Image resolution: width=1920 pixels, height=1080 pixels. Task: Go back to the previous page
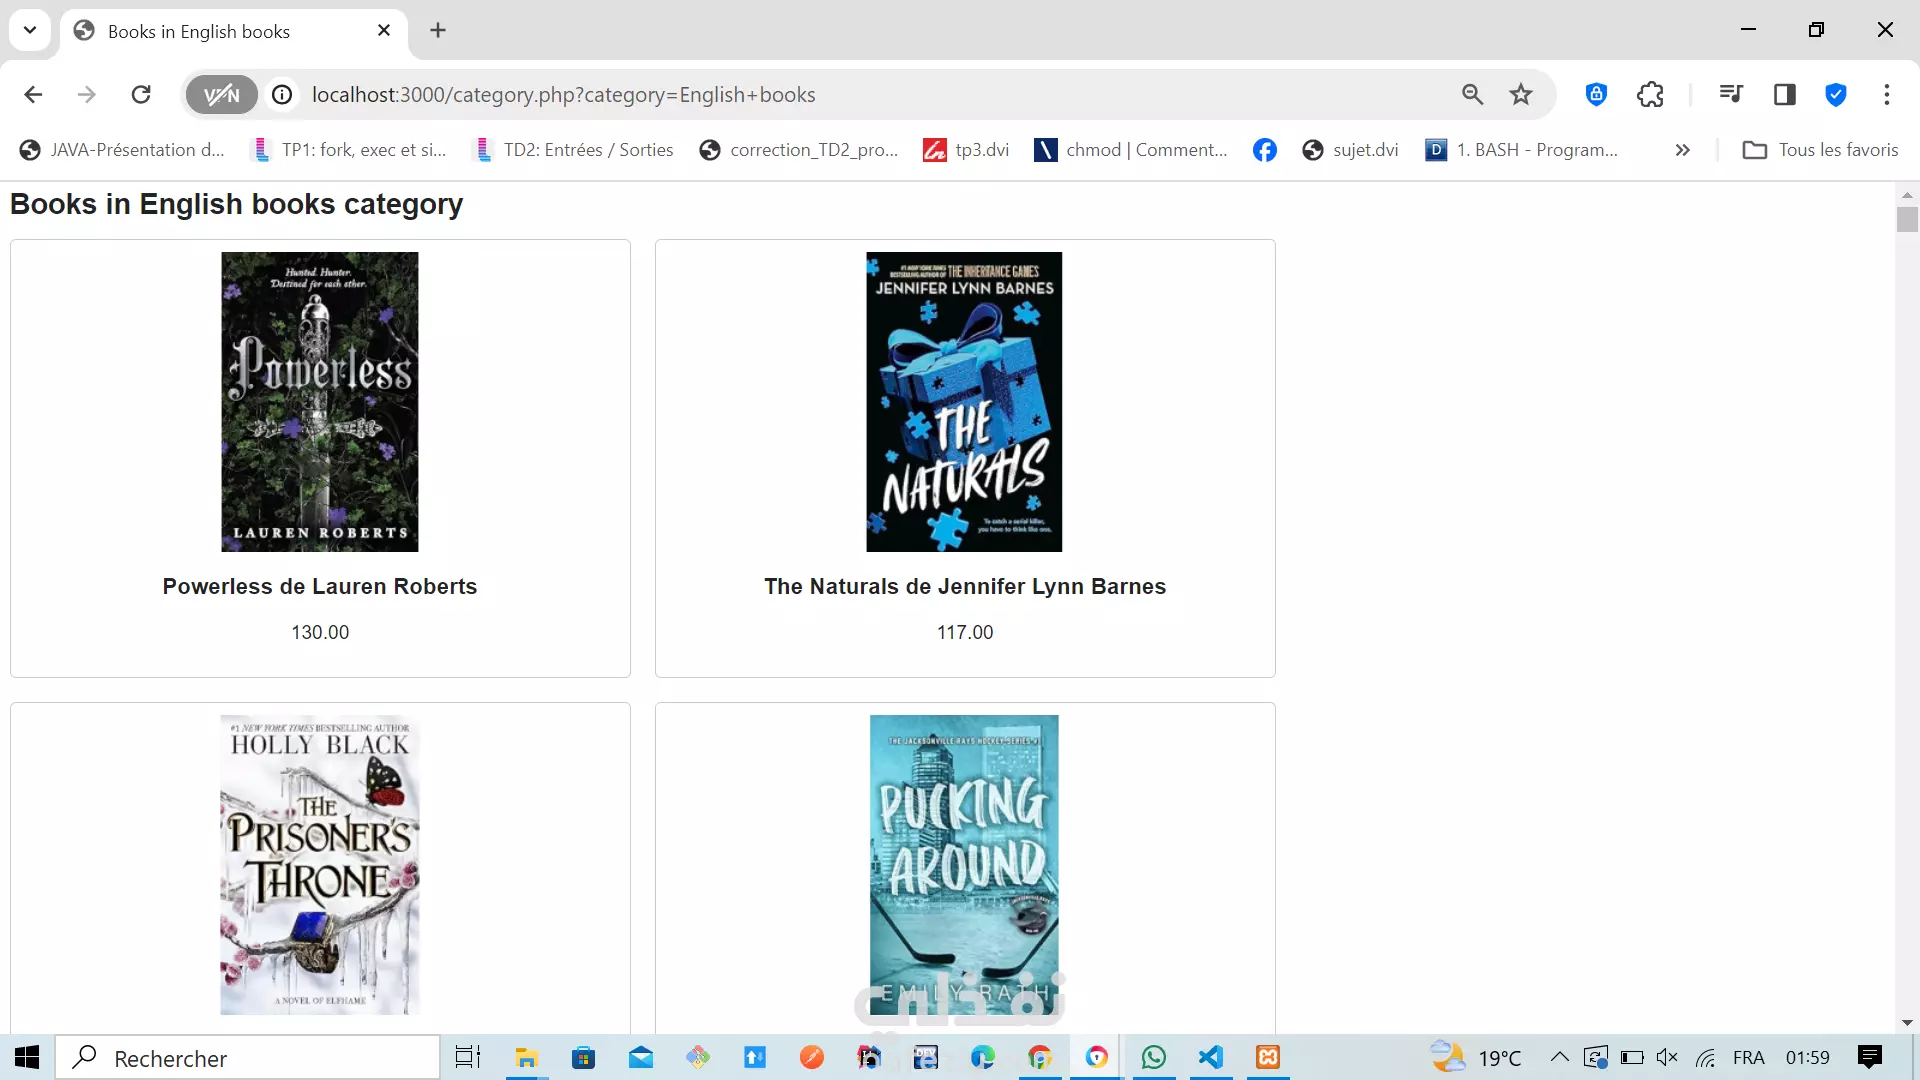(33, 94)
